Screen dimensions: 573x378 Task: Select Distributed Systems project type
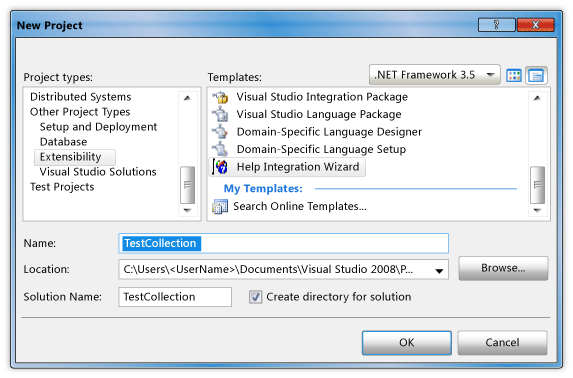click(80, 97)
